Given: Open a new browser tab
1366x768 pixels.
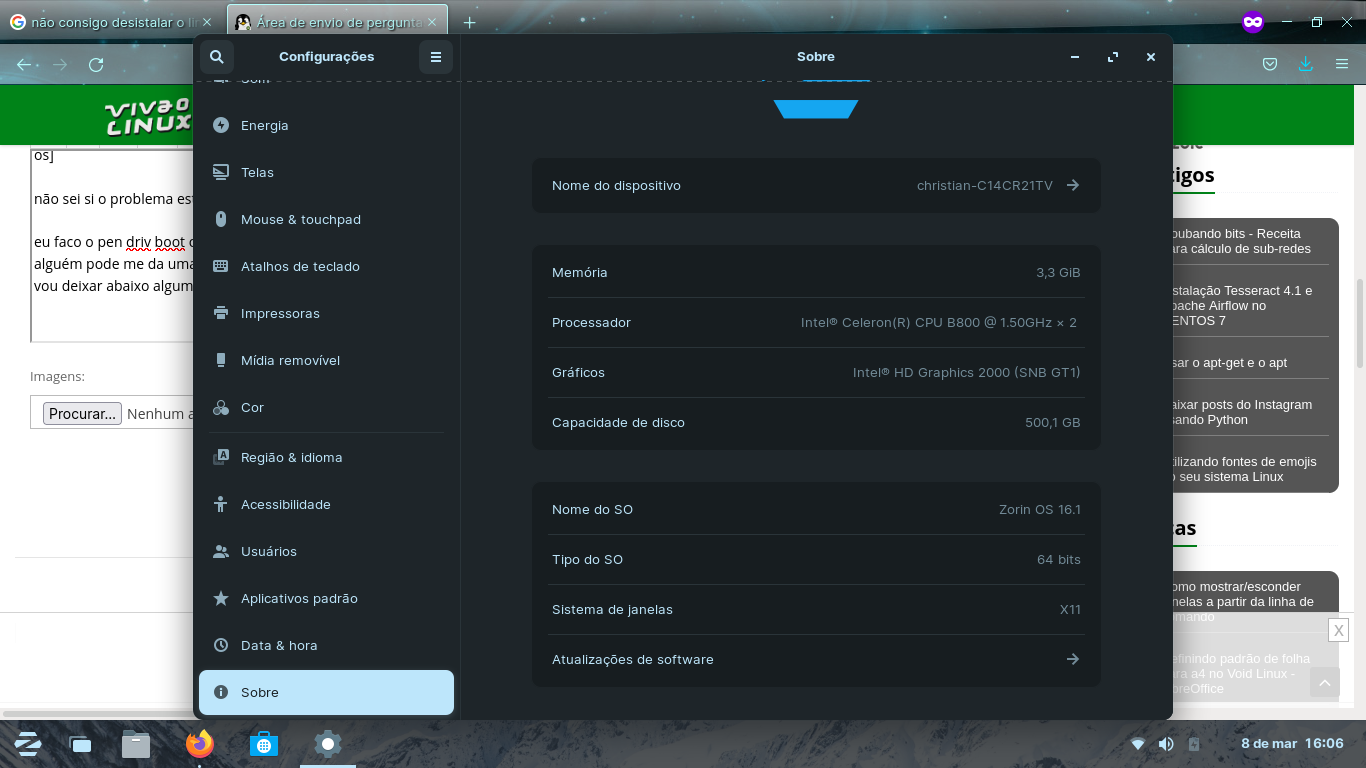Looking at the screenshot, I should coord(469,22).
